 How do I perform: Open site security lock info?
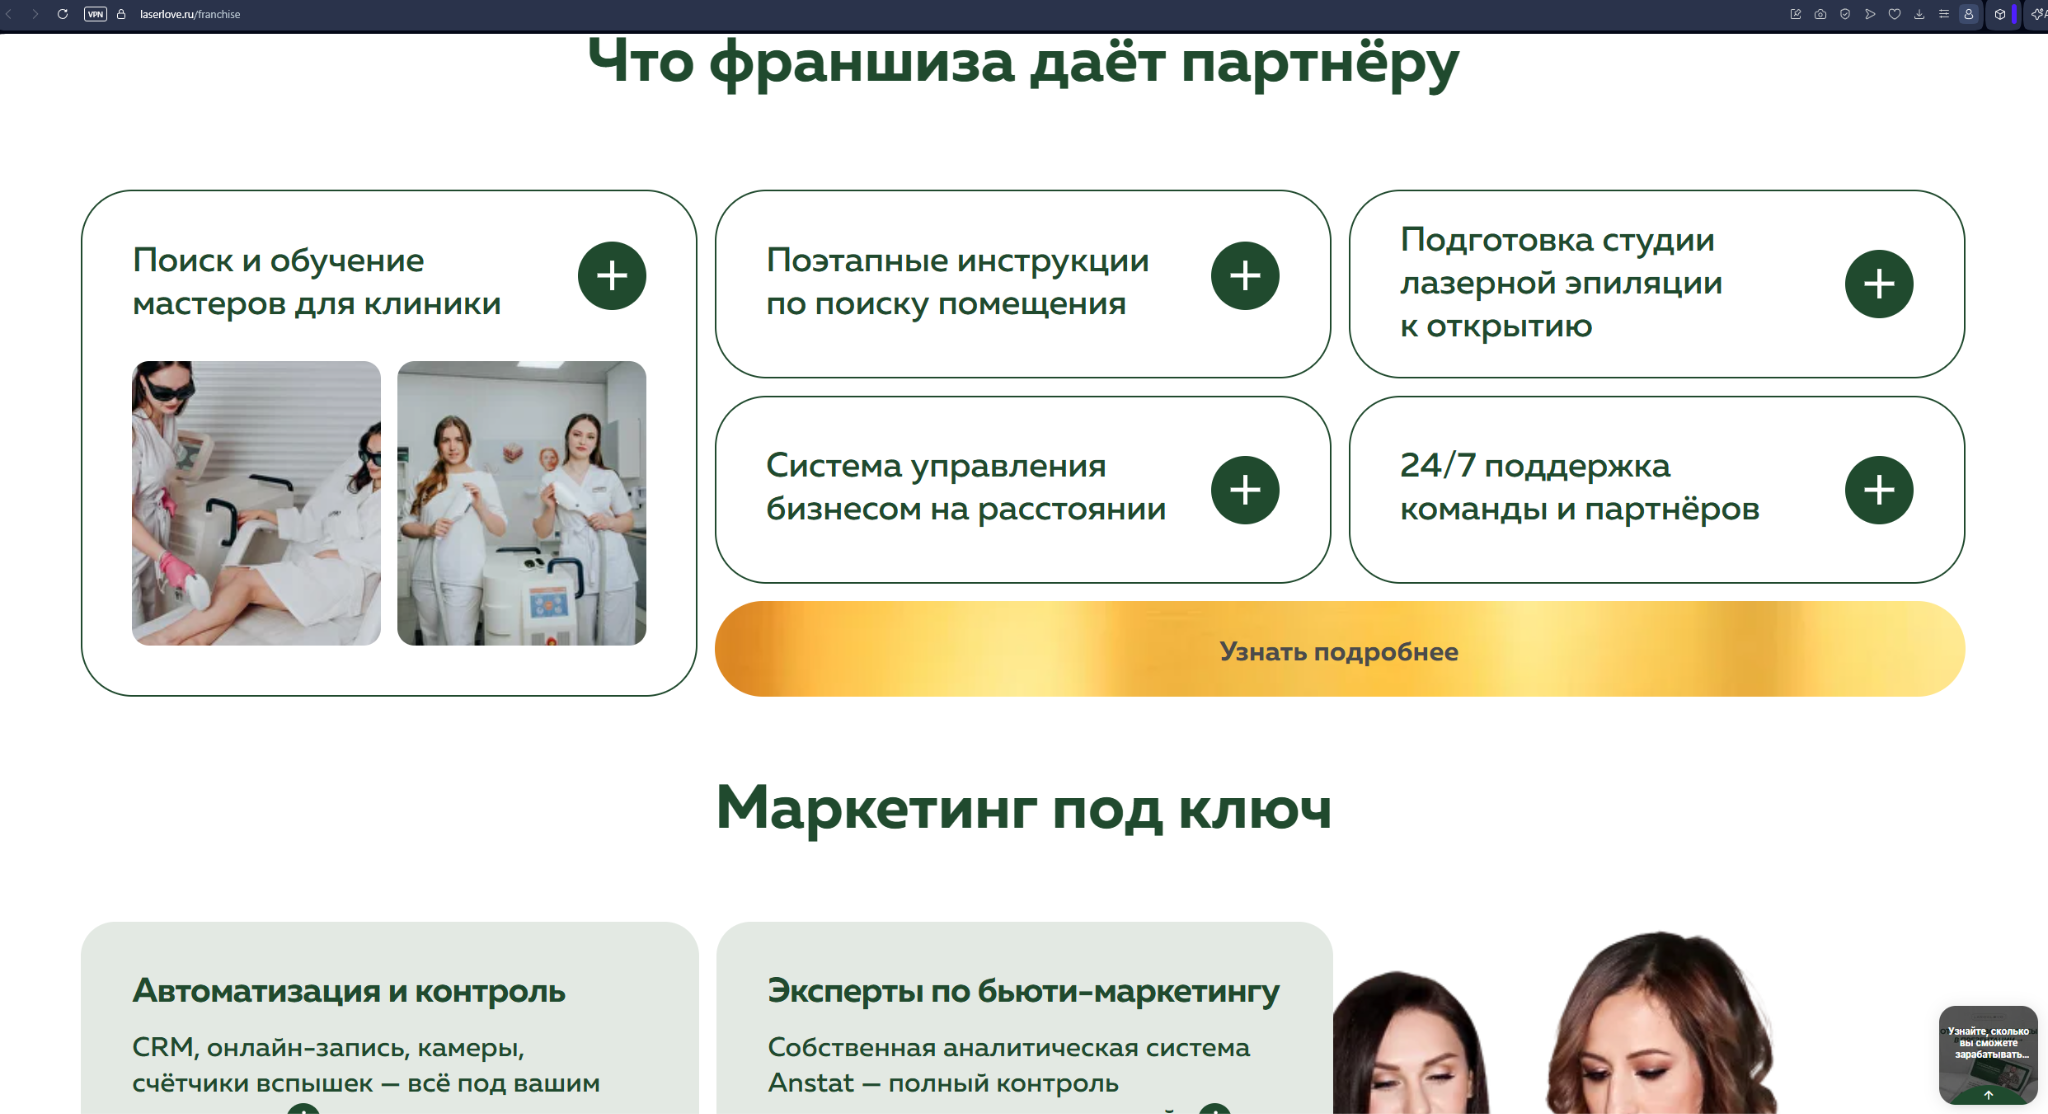(x=121, y=14)
